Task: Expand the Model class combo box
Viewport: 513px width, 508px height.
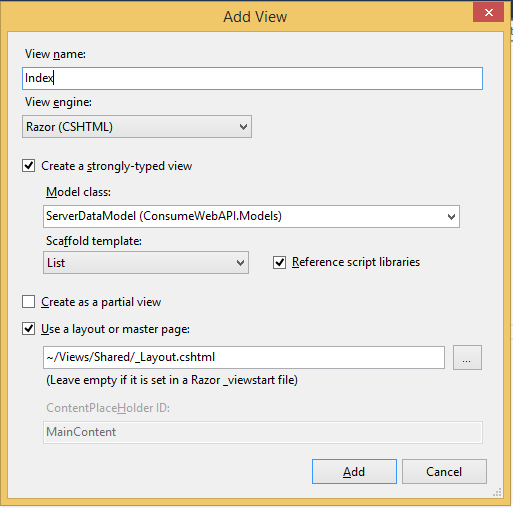Action: tap(251, 216)
